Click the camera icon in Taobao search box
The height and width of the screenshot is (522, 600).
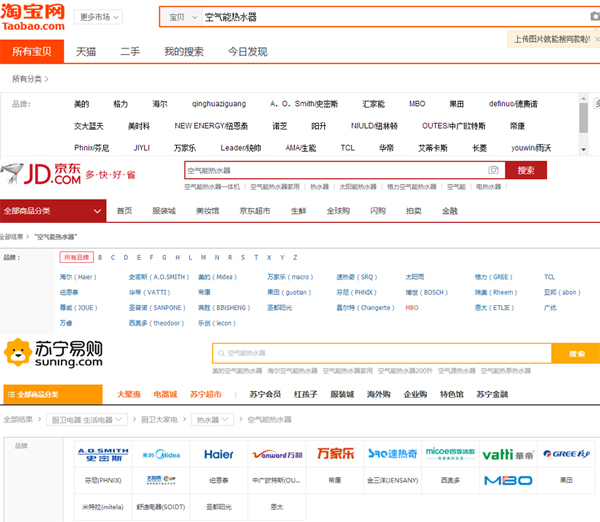(x=595, y=17)
